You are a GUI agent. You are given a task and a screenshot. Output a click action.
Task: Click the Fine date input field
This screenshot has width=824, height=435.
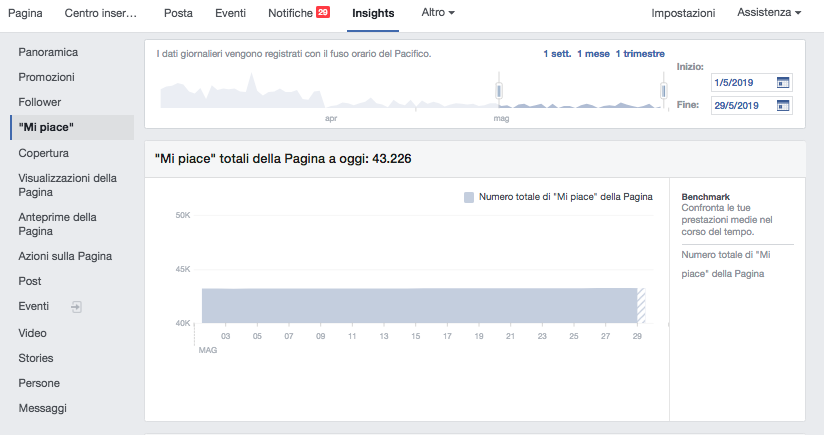tap(741, 105)
